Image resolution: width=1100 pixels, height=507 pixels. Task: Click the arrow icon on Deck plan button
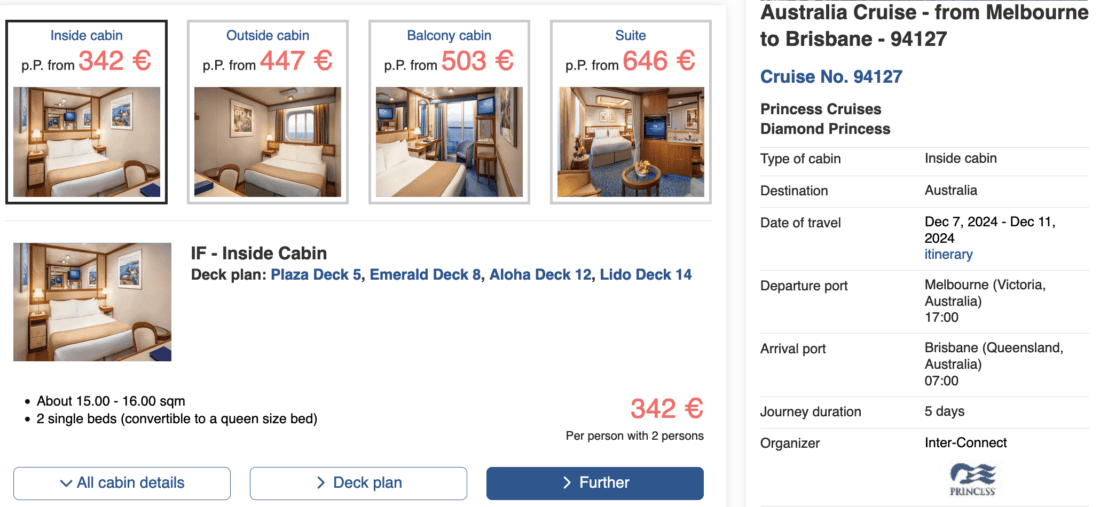click(321, 483)
